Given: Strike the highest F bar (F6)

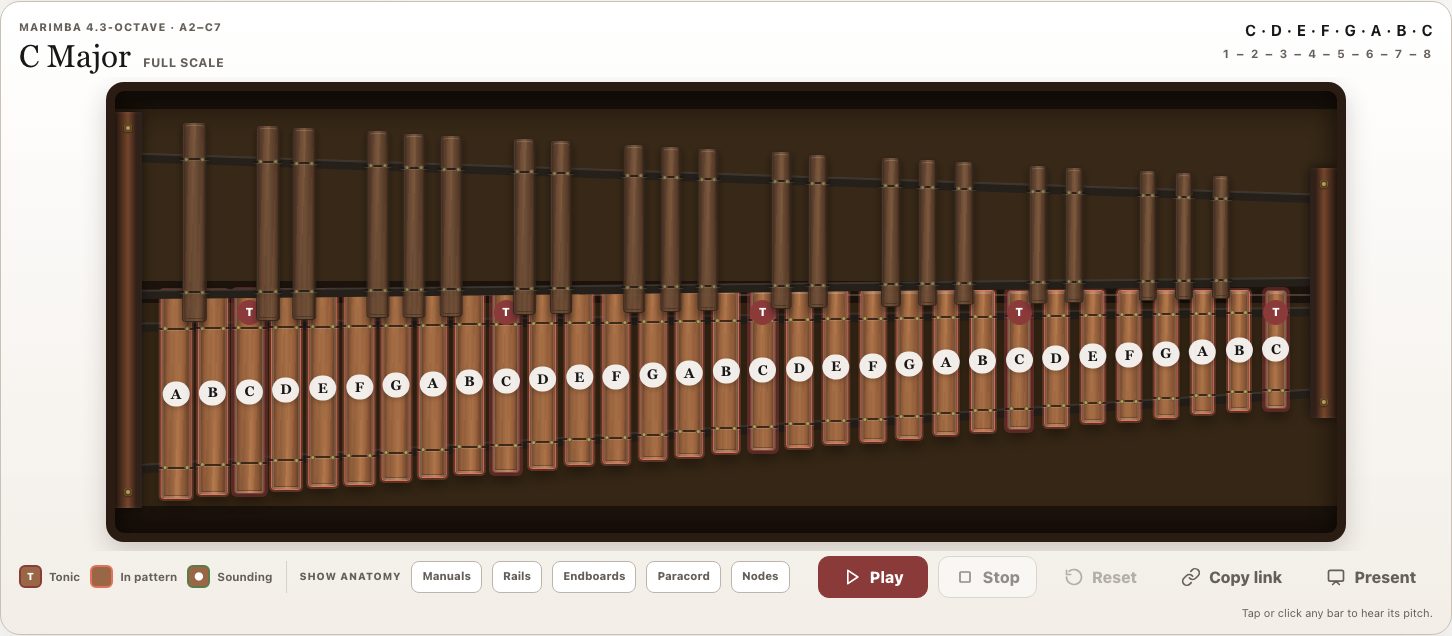Looking at the screenshot, I should point(1129,355).
